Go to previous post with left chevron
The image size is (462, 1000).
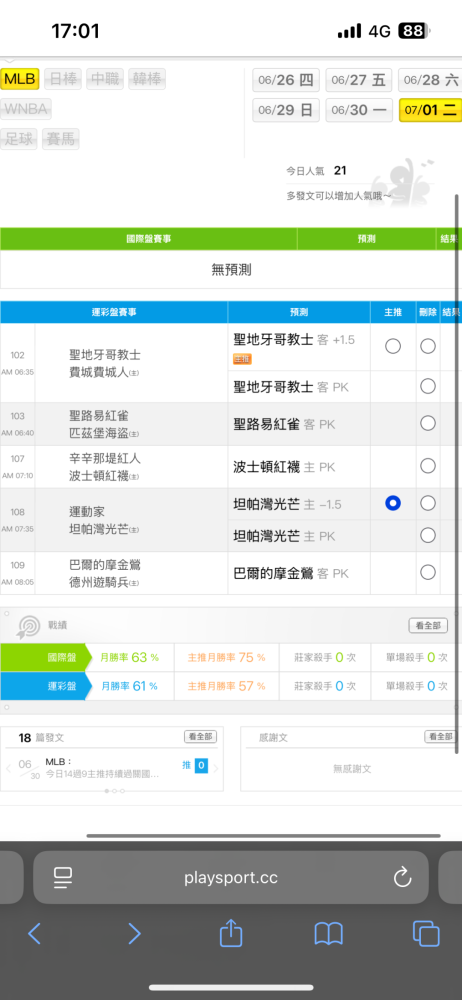pos(8,768)
